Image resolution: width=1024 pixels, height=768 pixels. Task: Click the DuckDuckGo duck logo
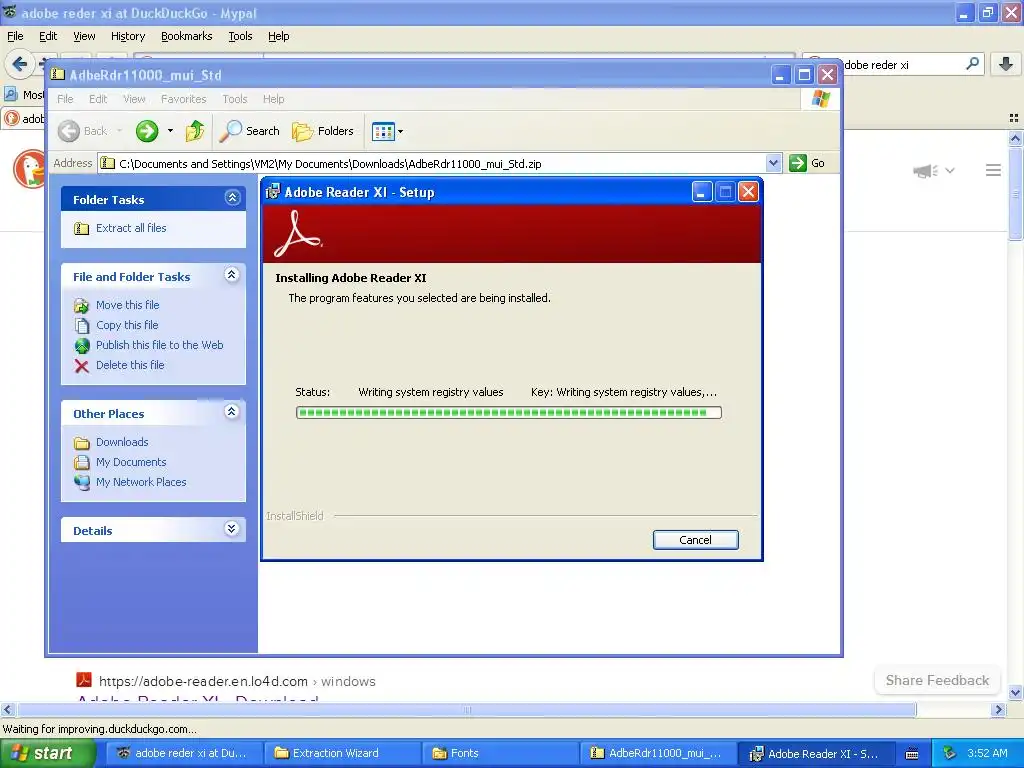click(x=29, y=169)
